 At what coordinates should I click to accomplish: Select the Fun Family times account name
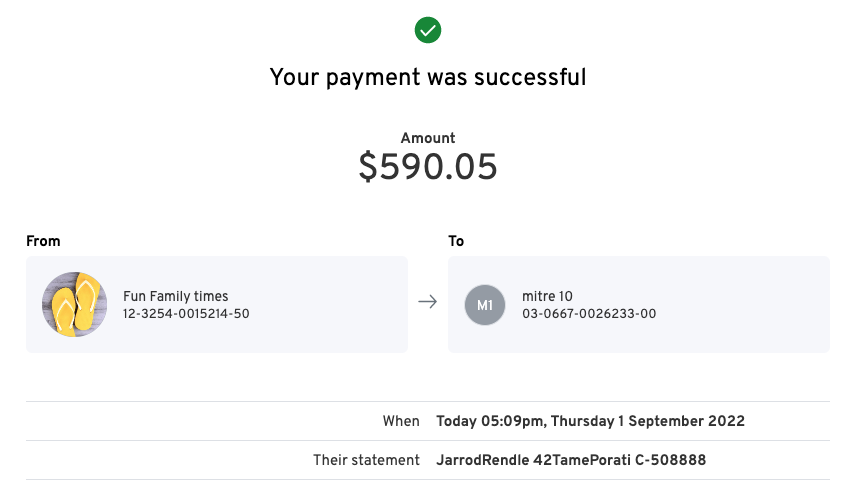pos(175,296)
